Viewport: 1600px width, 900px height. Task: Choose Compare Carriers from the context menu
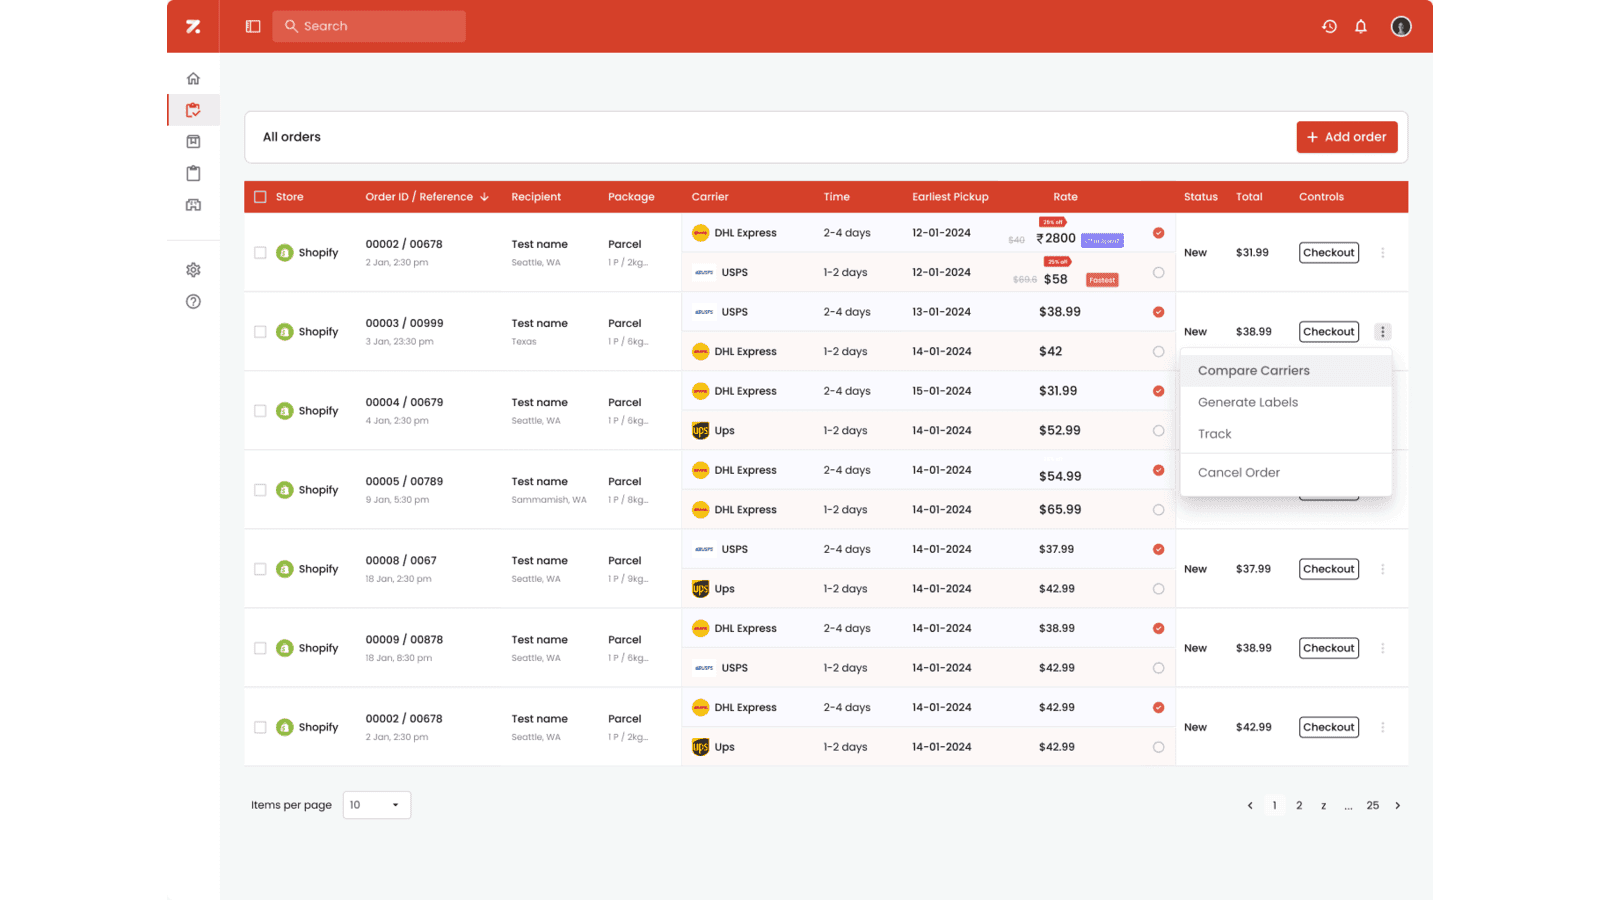pos(1253,370)
